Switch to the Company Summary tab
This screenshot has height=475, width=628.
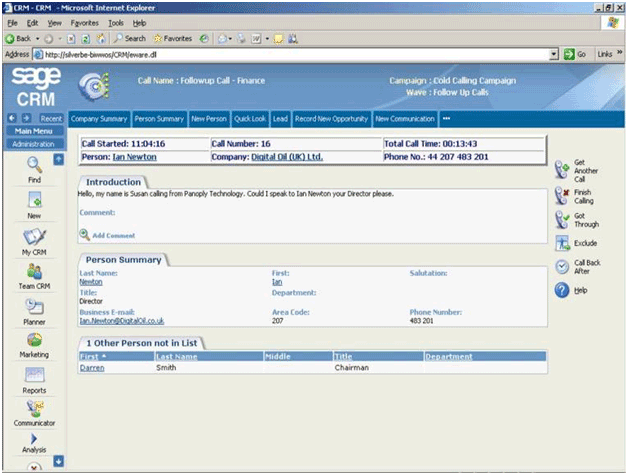[x=99, y=119]
